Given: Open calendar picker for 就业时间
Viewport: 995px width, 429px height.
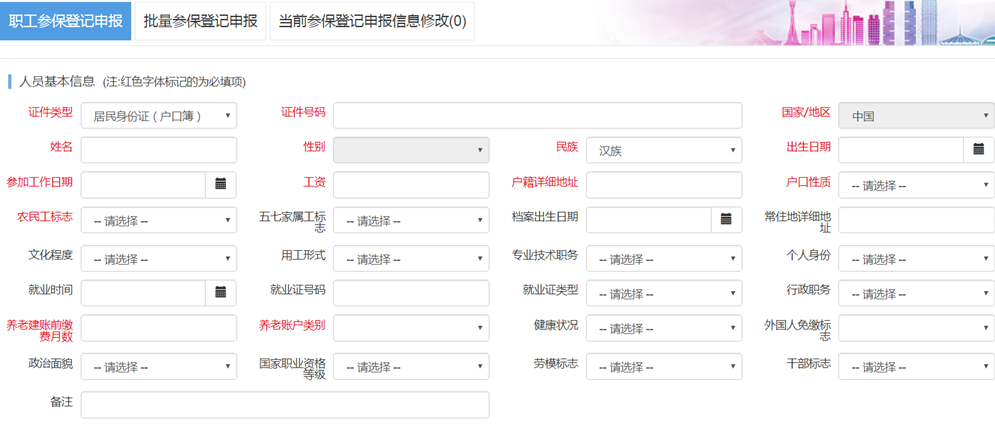Looking at the screenshot, I should pos(221,293).
